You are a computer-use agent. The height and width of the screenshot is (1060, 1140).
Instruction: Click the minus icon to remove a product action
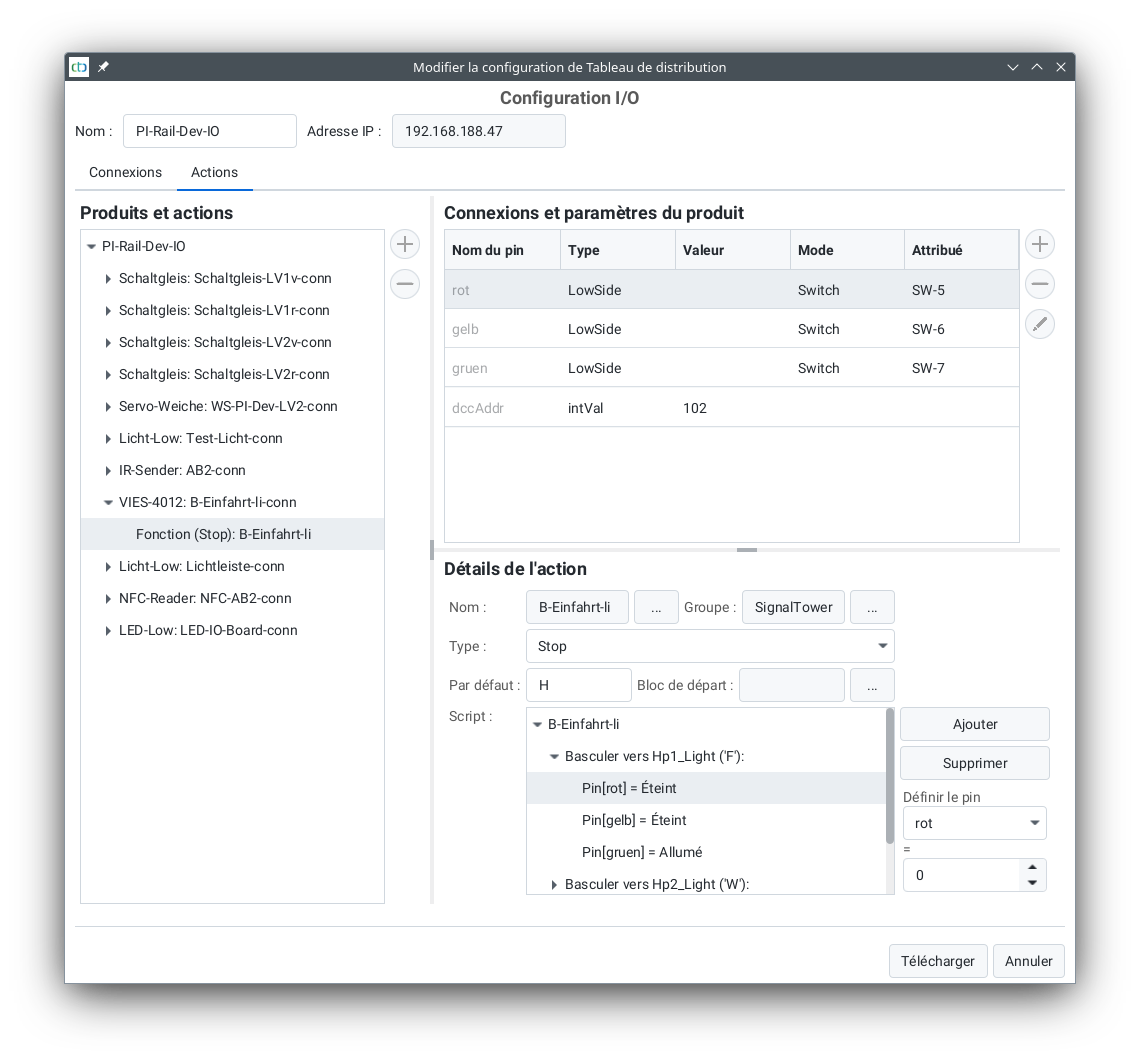[404, 283]
